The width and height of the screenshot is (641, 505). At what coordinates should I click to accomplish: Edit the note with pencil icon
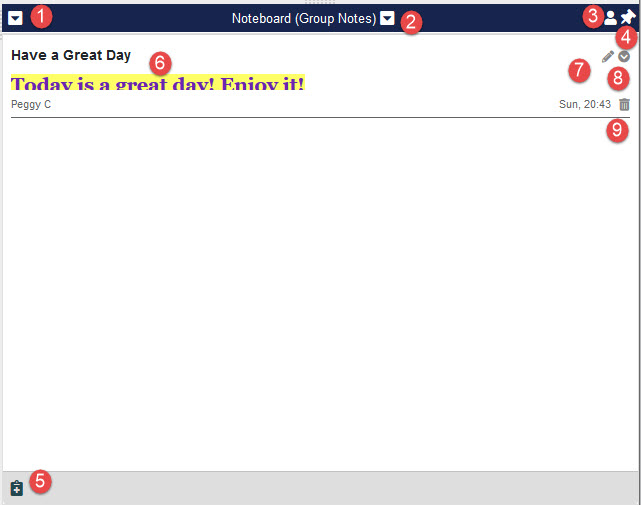(x=608, y=57)
